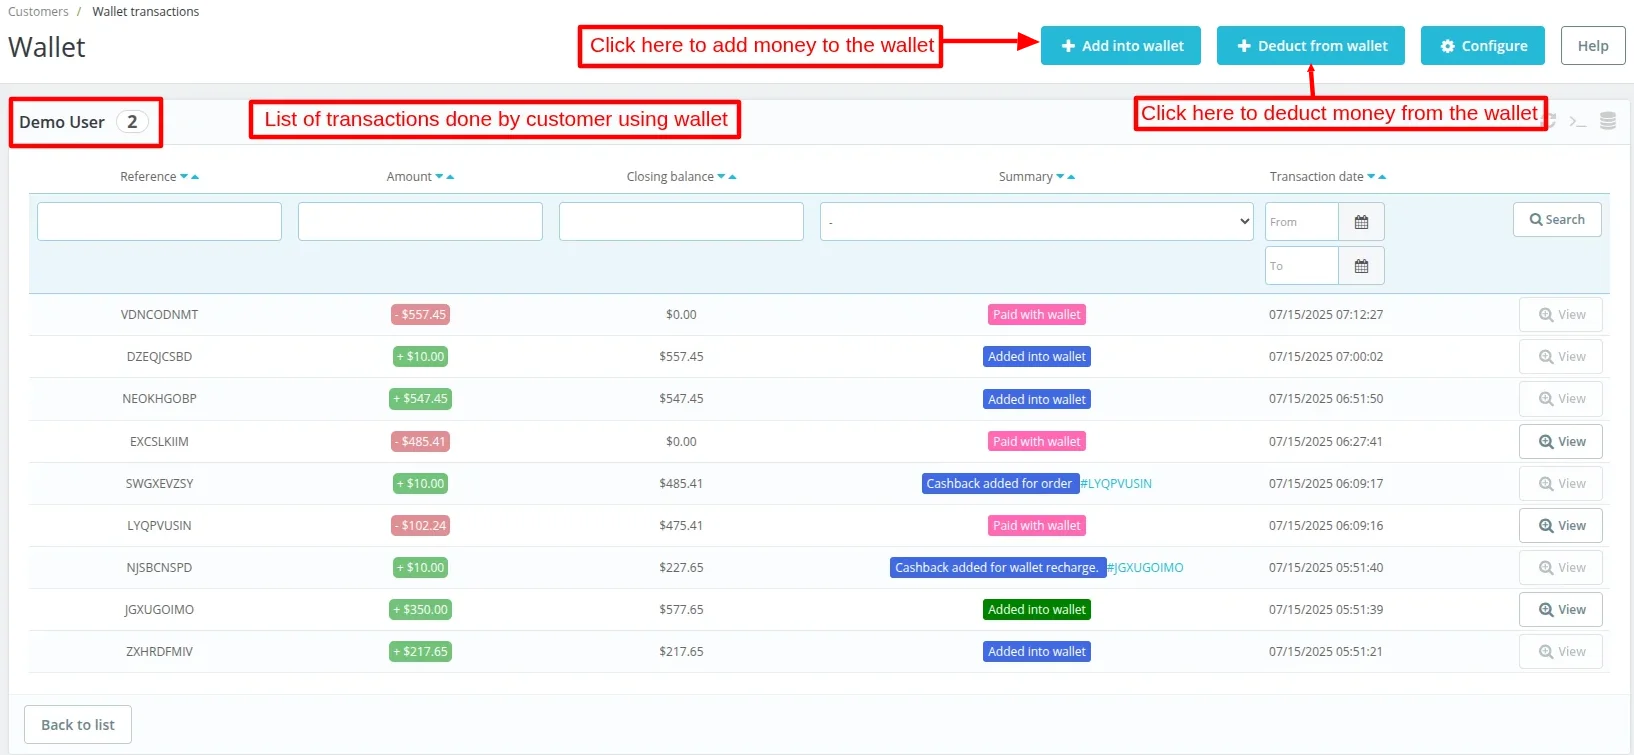Open the Configure settings button
This screenshot has width=1634, height=755.
(1483, 46)
